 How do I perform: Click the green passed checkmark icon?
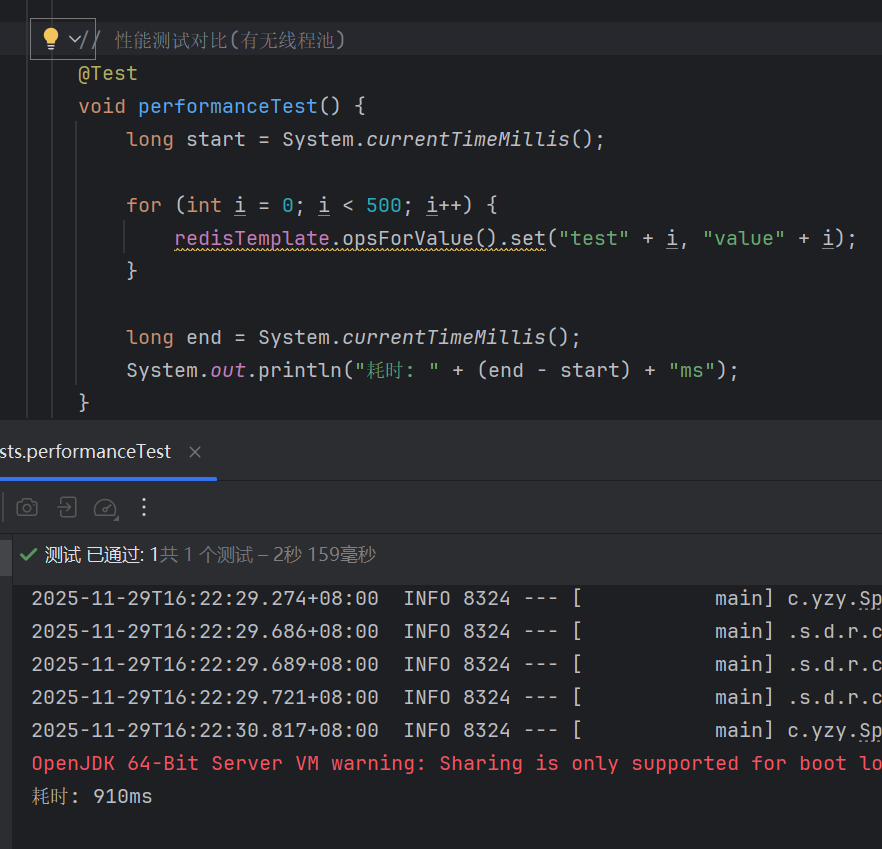click(x=28, y=555)
